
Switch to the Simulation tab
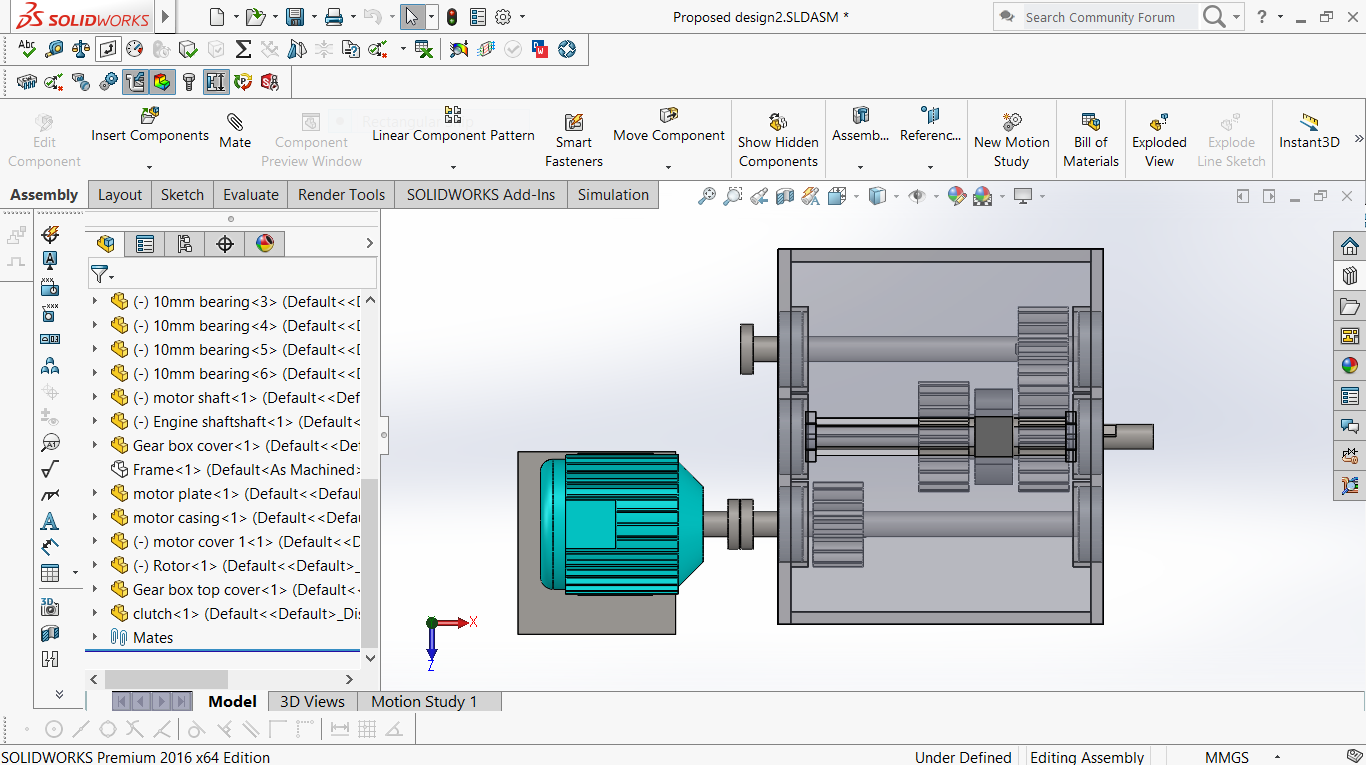[613, 195]
